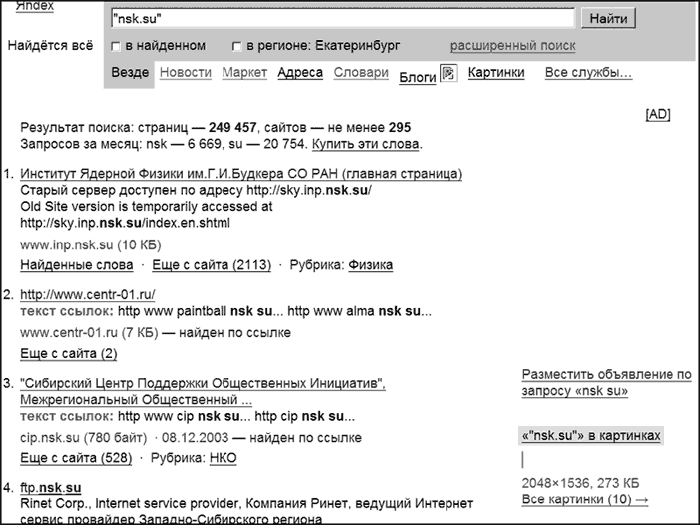This screenshot has width=700, height=525.
Task: Open '«"nsk.su"» в картинках' link
Action: click(591, 435)
